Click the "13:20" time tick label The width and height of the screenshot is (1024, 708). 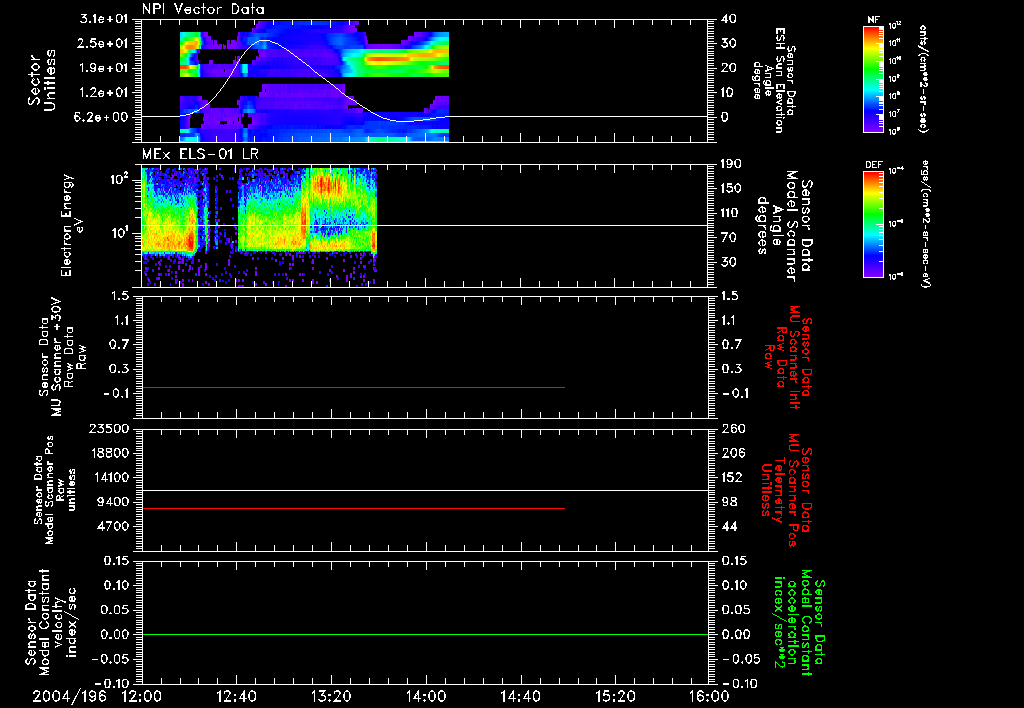(x=331, y=697)
